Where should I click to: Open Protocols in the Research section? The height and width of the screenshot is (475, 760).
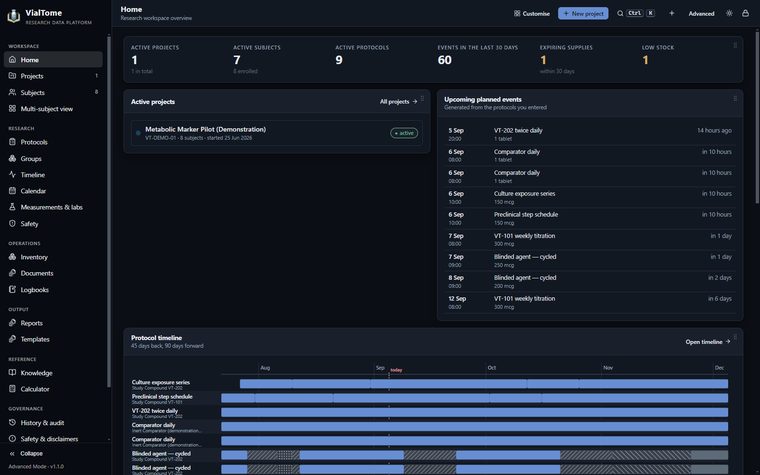tap(53, 142)
